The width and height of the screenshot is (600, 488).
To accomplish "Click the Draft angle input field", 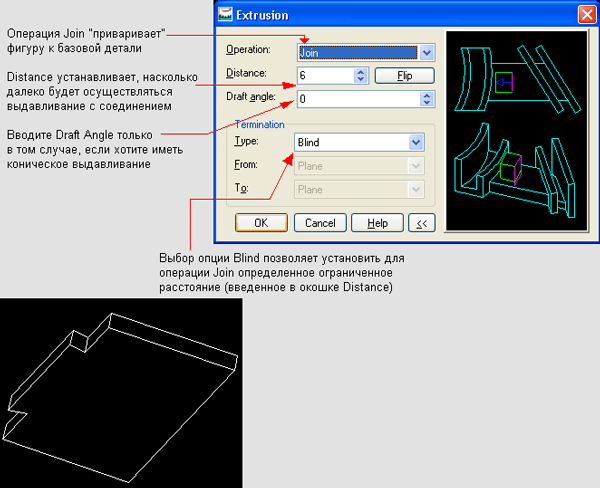I will tap(358, 99).
